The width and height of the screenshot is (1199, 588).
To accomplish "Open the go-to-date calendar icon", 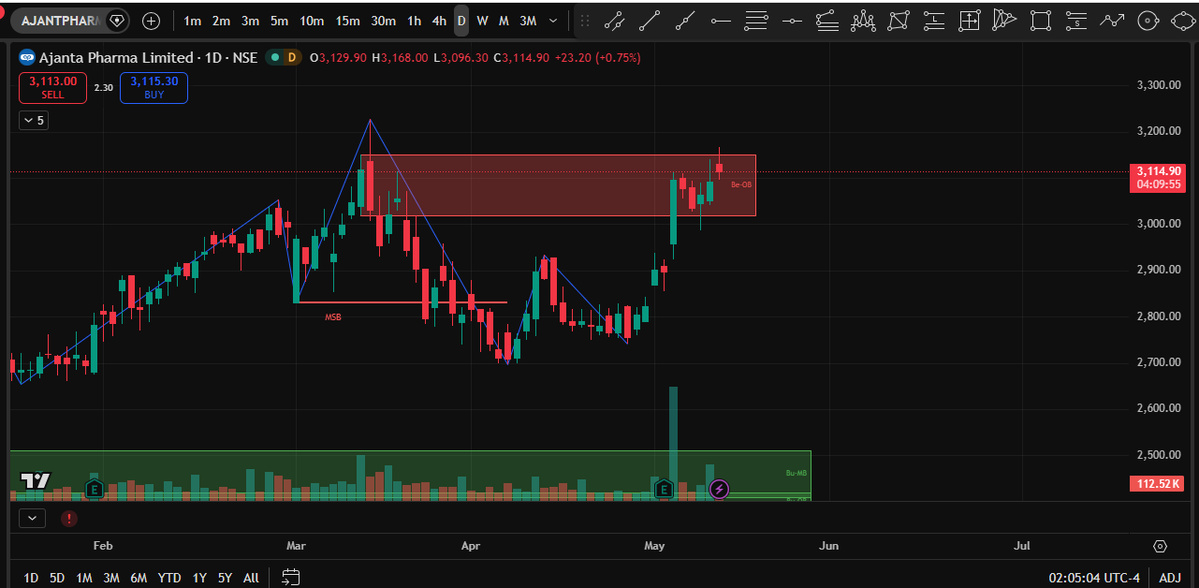I will click(291, 577).
